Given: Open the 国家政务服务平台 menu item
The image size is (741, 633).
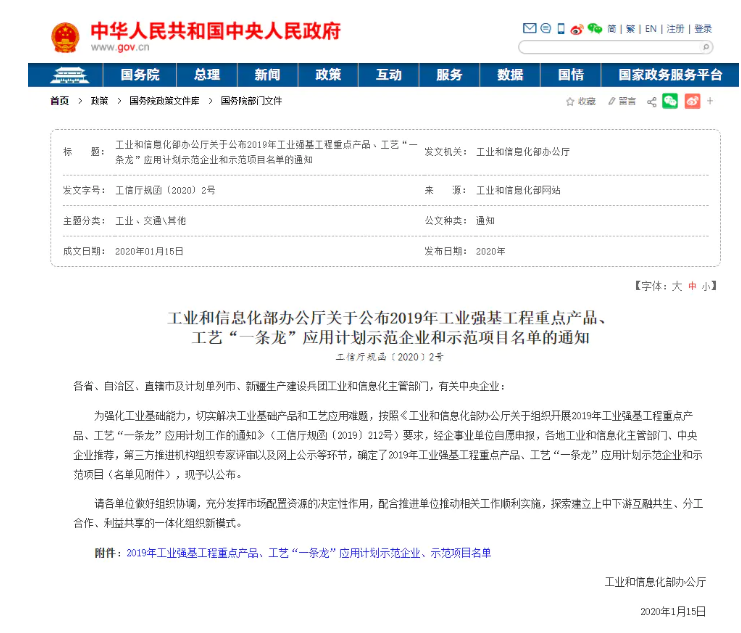Looking at the screenshot, I should pyautogui.click(x=669, y=75).
